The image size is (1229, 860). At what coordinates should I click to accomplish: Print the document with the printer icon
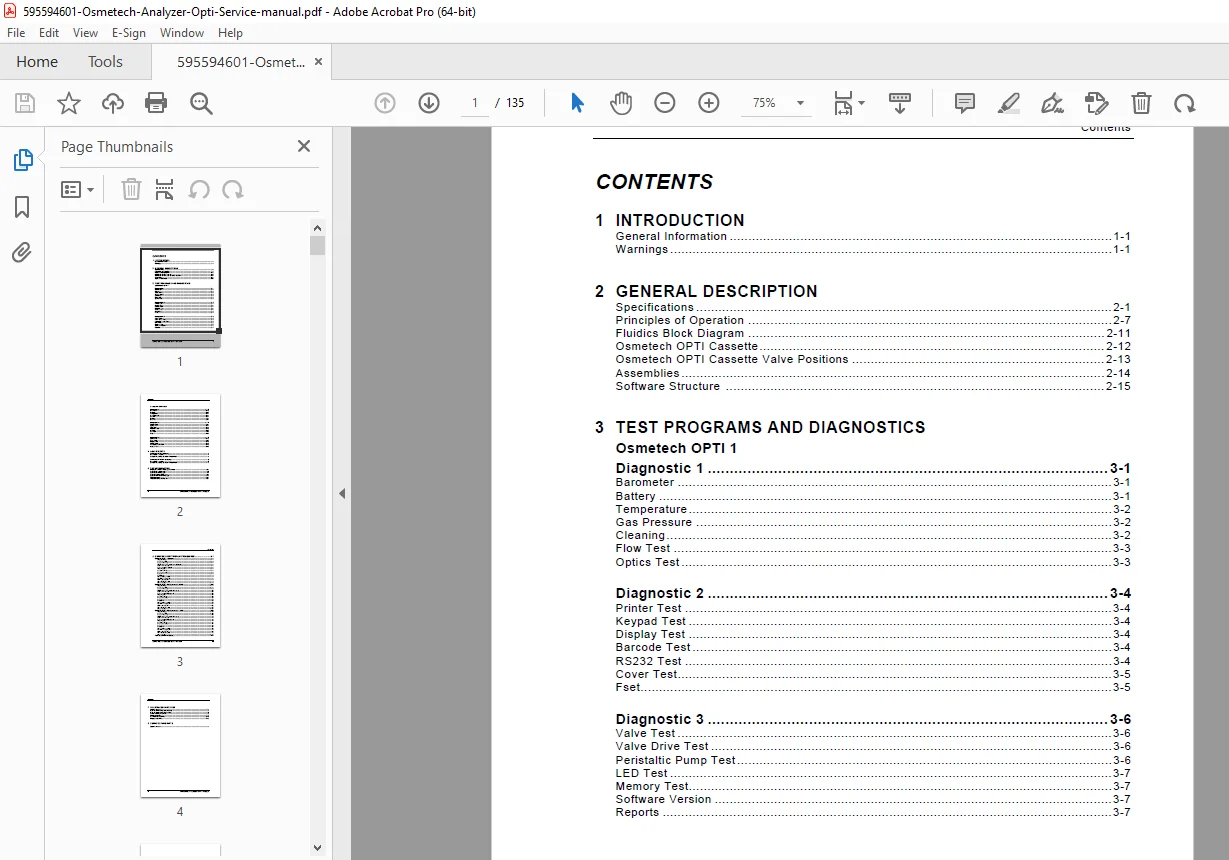point(156,103)
